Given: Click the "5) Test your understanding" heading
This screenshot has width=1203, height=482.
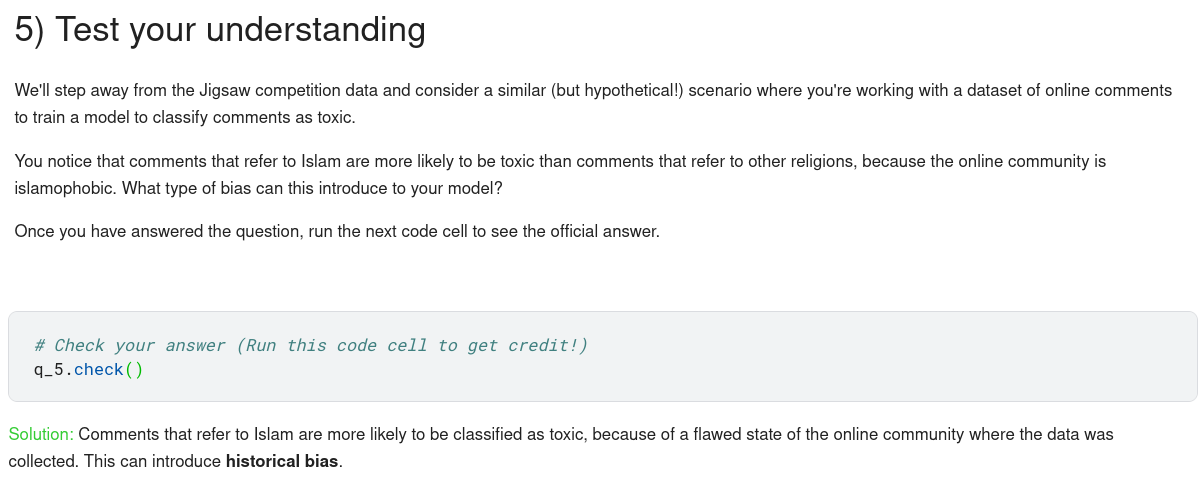Looking at the screenshot, I should [x=220, y=30].
